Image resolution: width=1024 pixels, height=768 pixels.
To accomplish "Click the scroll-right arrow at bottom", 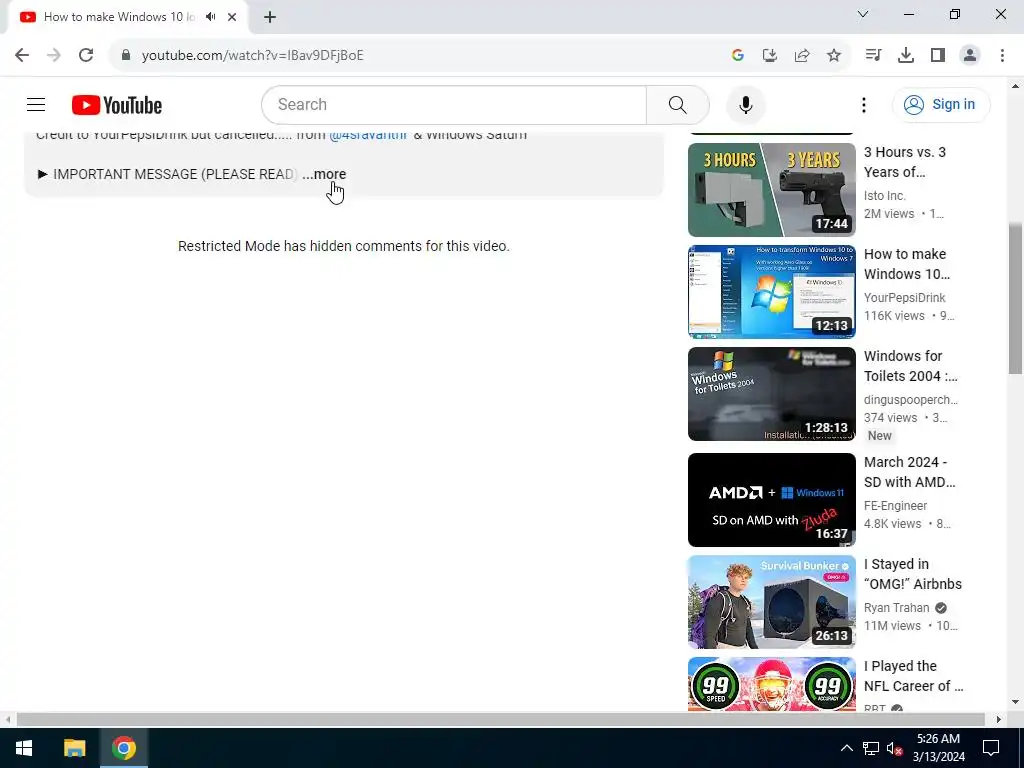I will (999, 719).
